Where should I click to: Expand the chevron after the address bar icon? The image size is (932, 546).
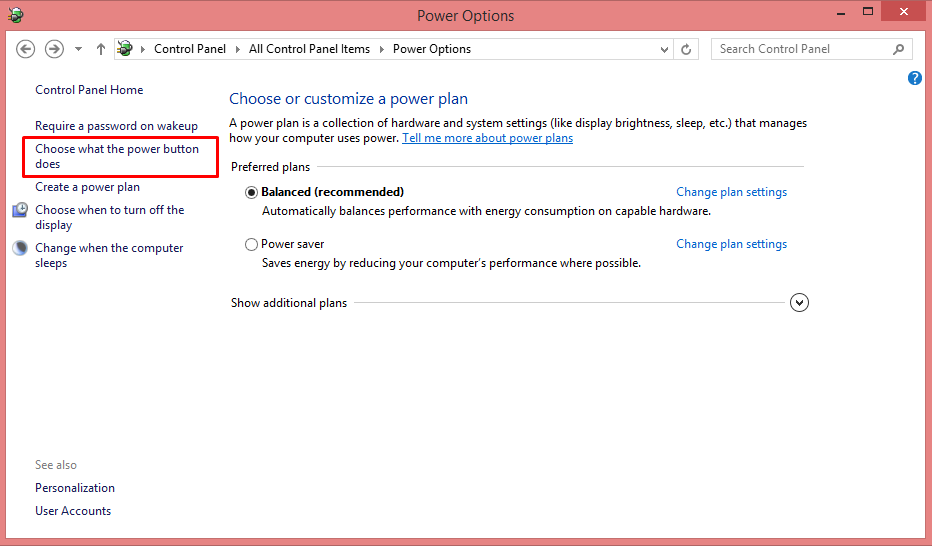coord(143,49)
